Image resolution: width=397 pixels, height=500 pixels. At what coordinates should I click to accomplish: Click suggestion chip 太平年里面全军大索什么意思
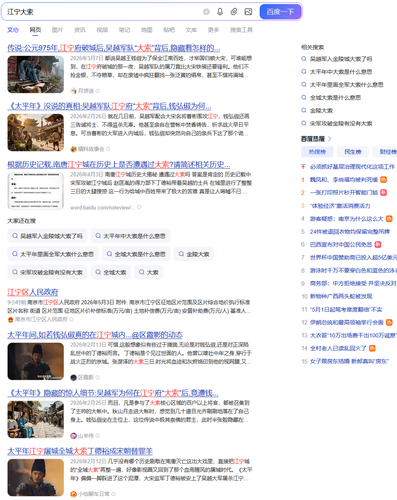[53, 254]
